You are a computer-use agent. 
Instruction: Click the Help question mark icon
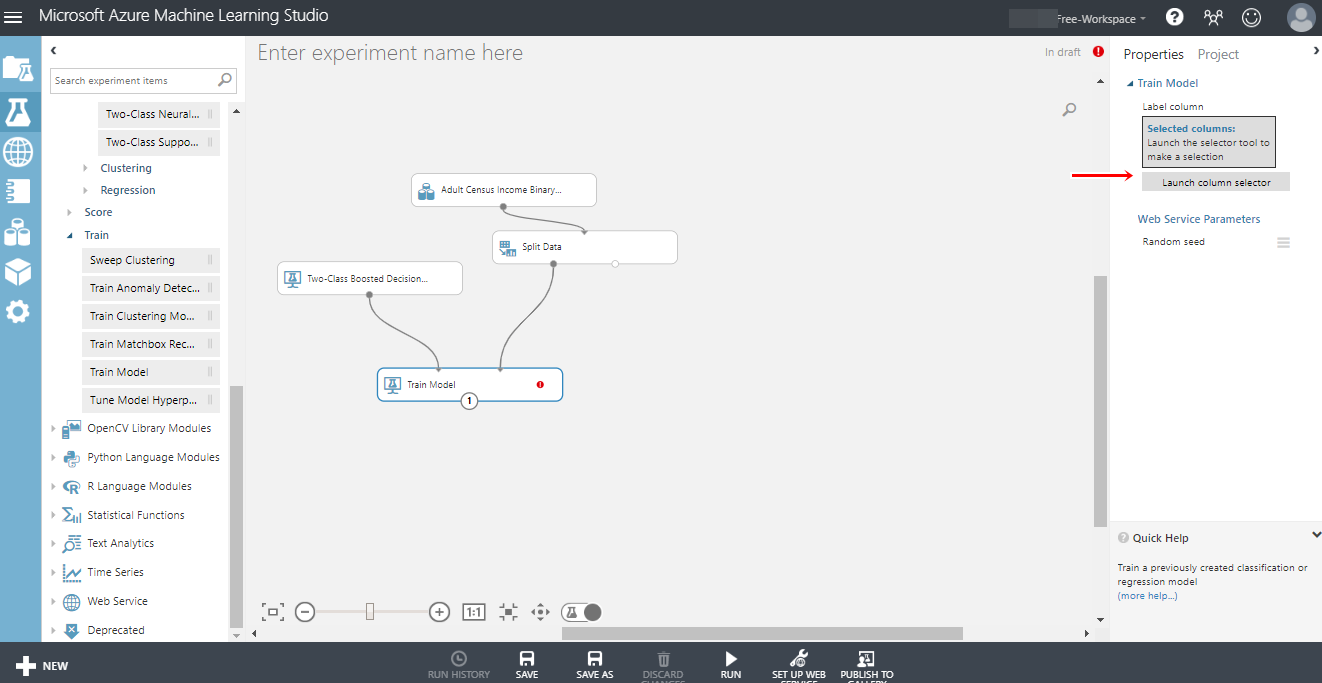pyautogui.click(x=1175, y=17)
